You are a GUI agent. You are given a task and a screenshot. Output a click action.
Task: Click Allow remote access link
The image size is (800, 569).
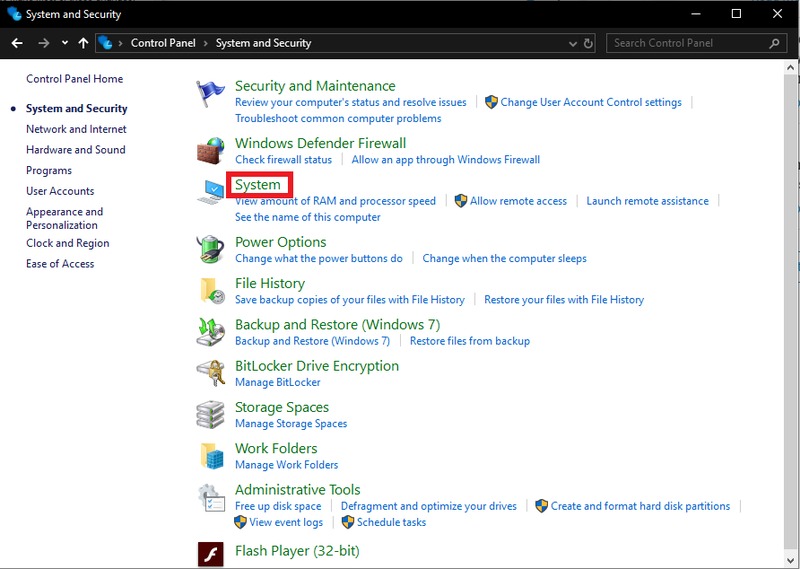point(518,201)
